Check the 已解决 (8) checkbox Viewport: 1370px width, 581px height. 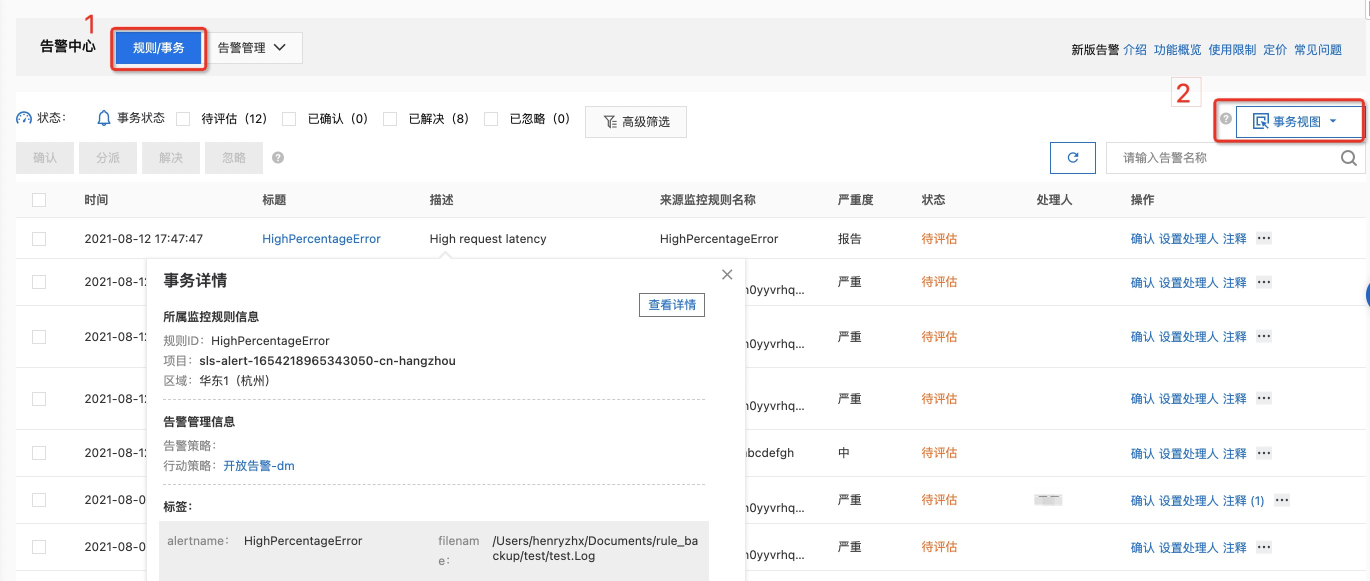coord(389,120)
